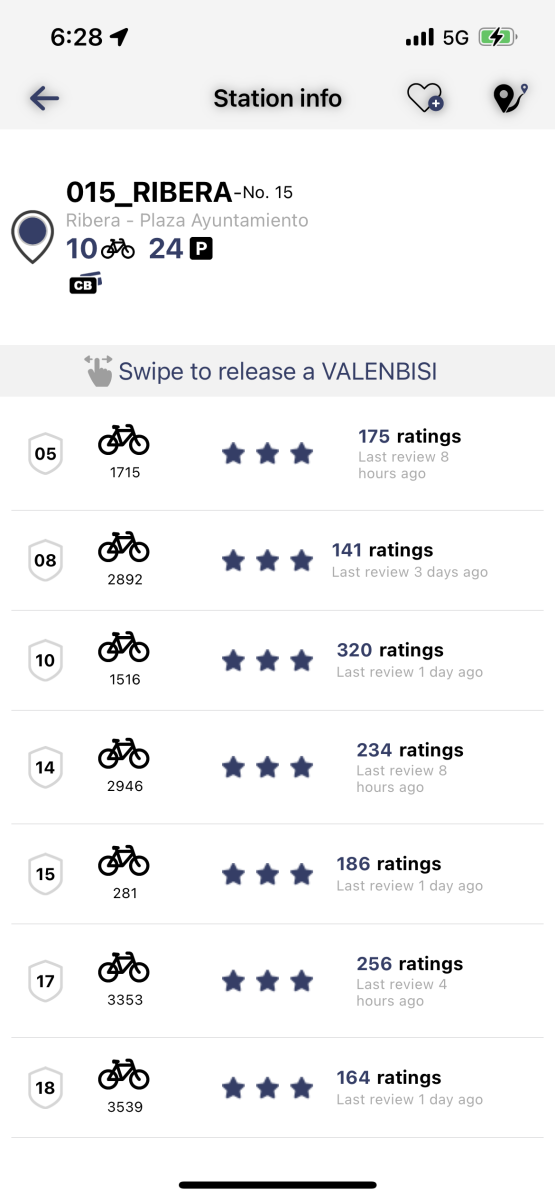555x1200 pixels.
Task: Add station to favorites heart icon
Action: tap(425, 98)
